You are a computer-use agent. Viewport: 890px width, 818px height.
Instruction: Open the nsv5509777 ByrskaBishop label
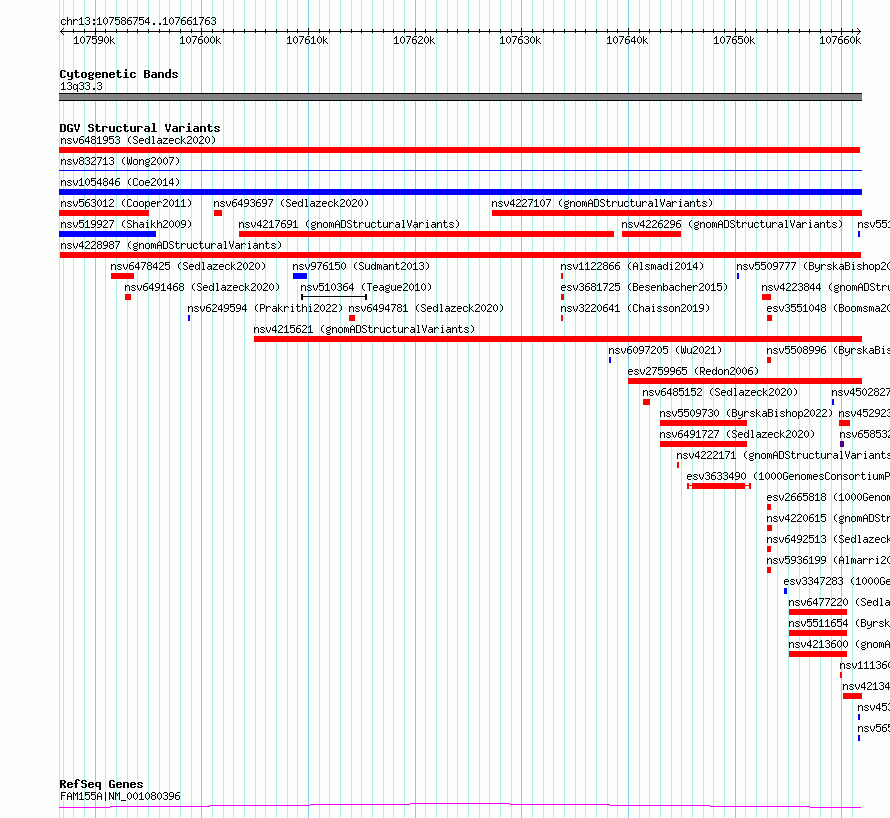[x=813, y=266]
